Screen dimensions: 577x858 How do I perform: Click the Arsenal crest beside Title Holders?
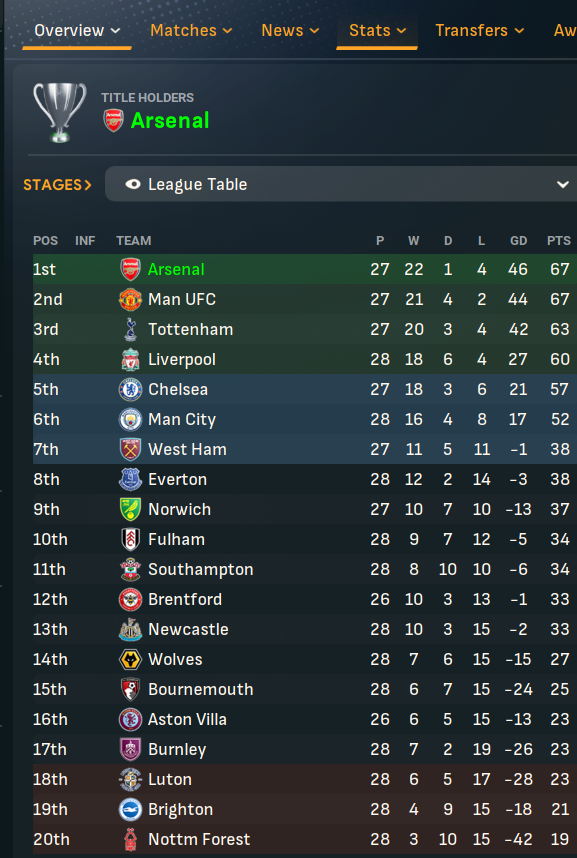pyautogui.click(x=113, y=120)
